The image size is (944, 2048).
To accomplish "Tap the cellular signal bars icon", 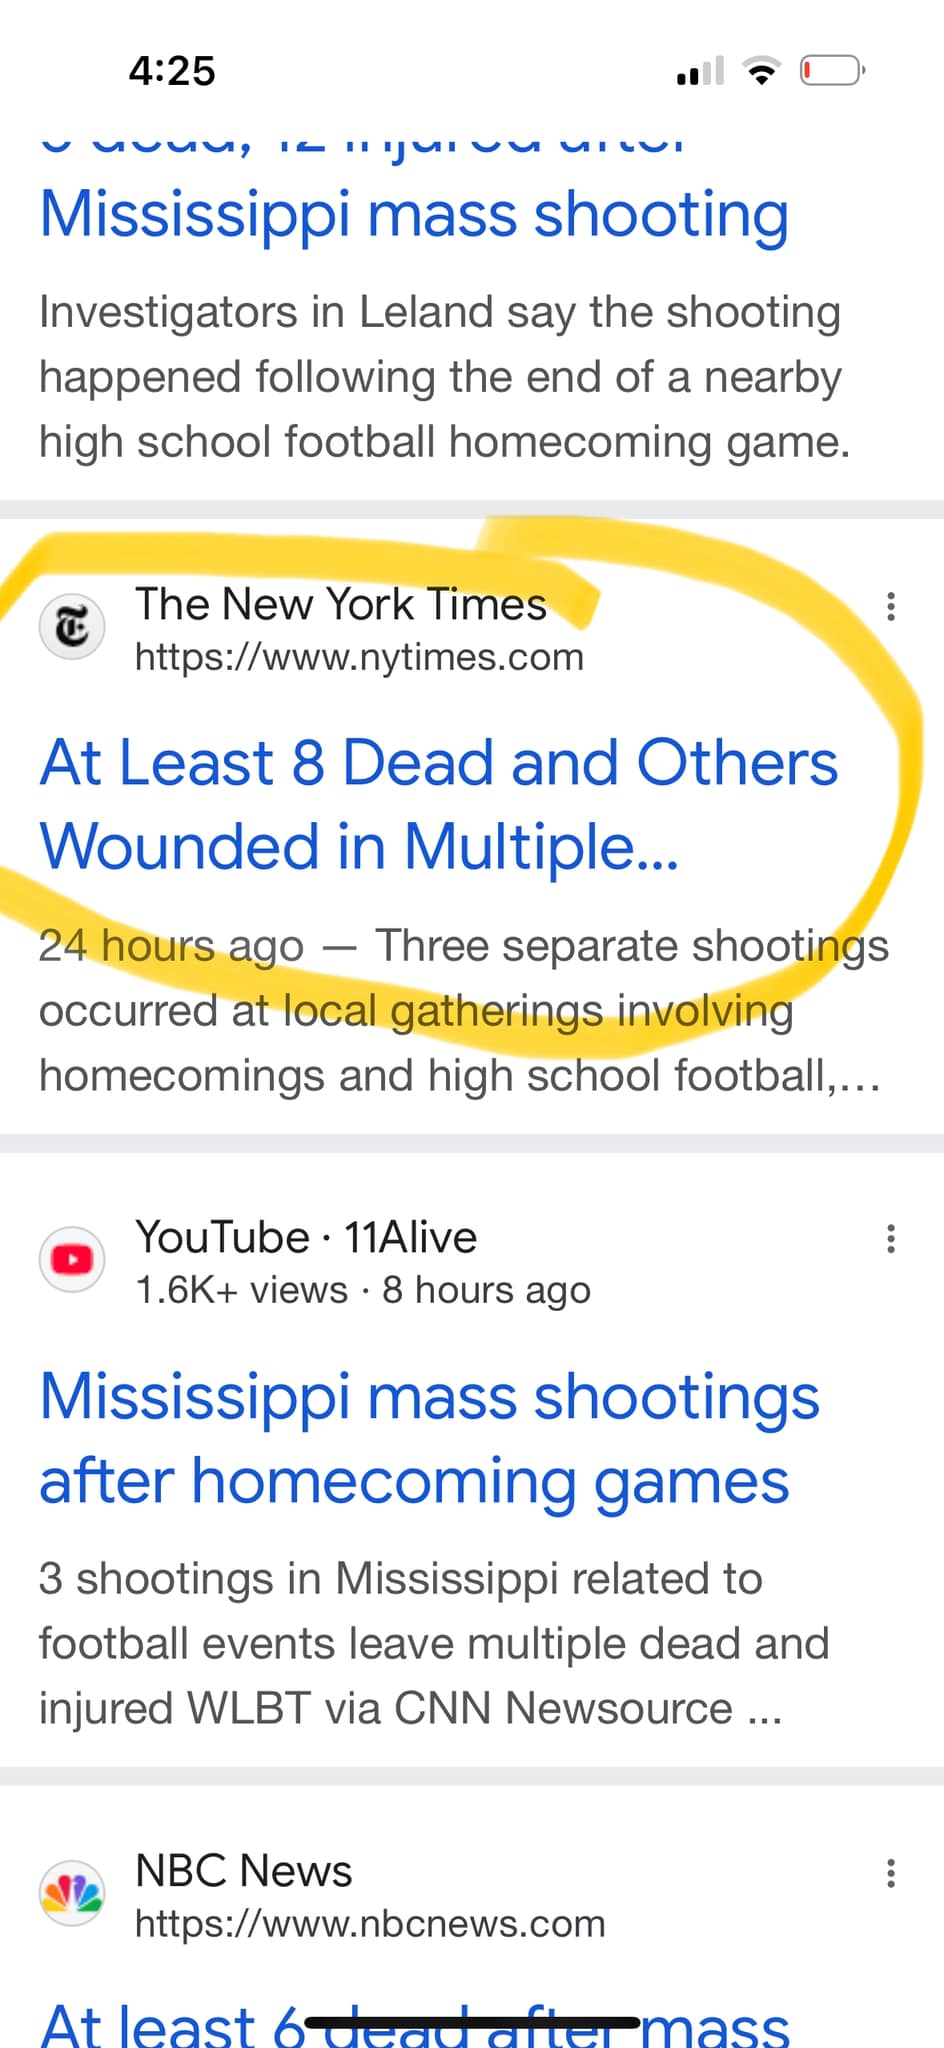I will (700, 71).
